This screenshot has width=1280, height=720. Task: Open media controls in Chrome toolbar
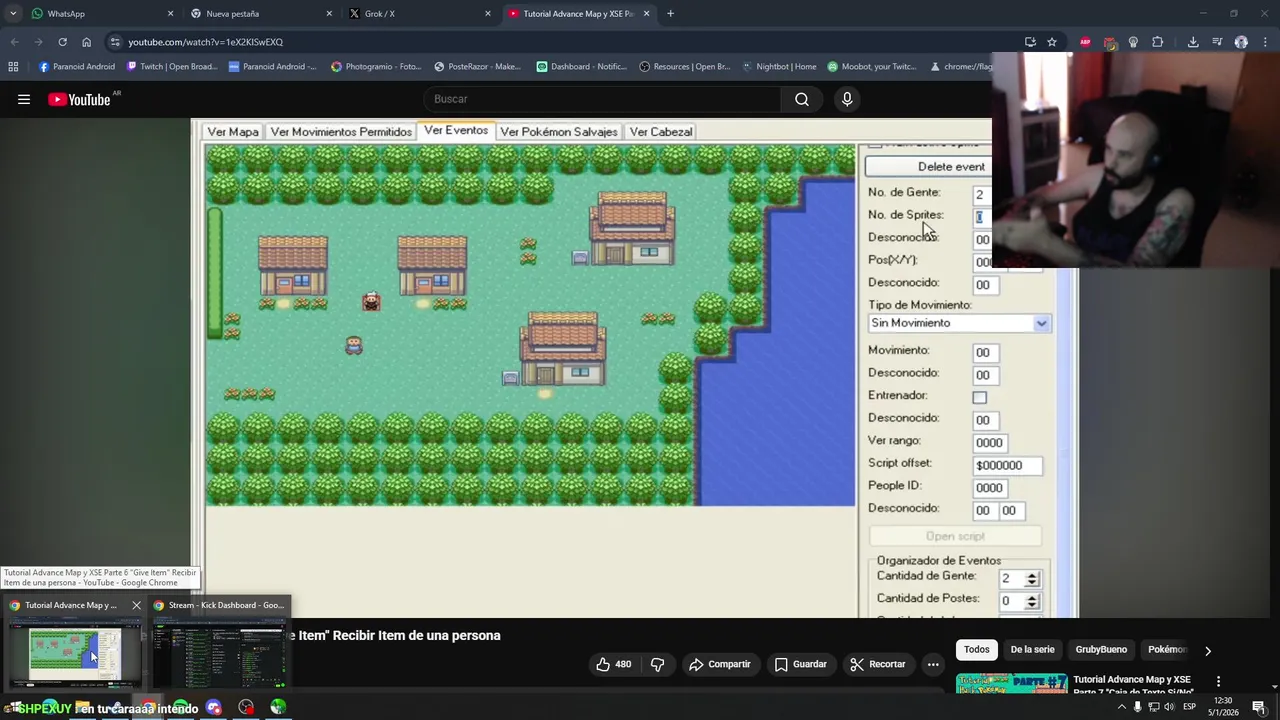pyautogui.click(x=1217, y=42)
